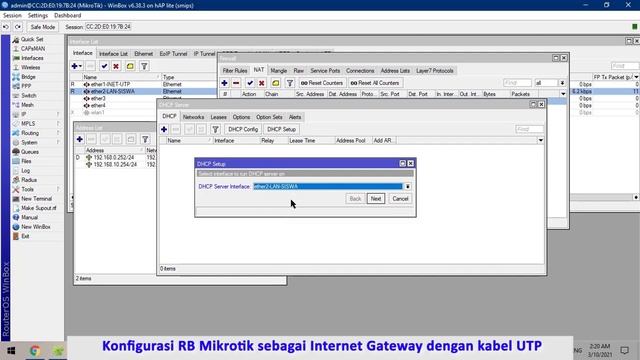640x360 pixels.
Task: Switch to Leases tab
Action: 218,117
